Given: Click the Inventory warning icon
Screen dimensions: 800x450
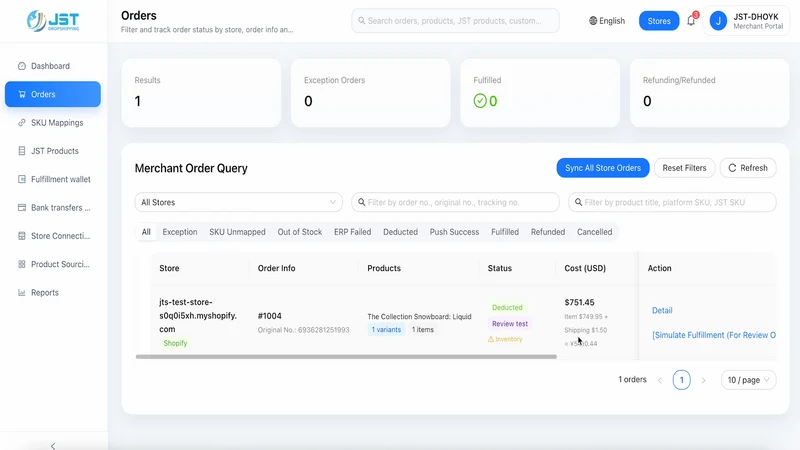Looking at the screenshot, I should point(491,339).
